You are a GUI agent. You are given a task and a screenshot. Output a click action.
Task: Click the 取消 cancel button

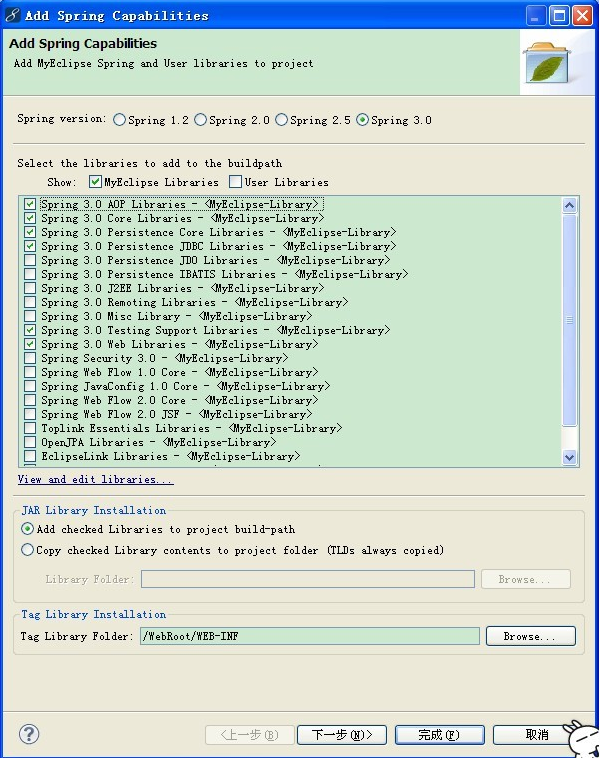coord(537,735)
